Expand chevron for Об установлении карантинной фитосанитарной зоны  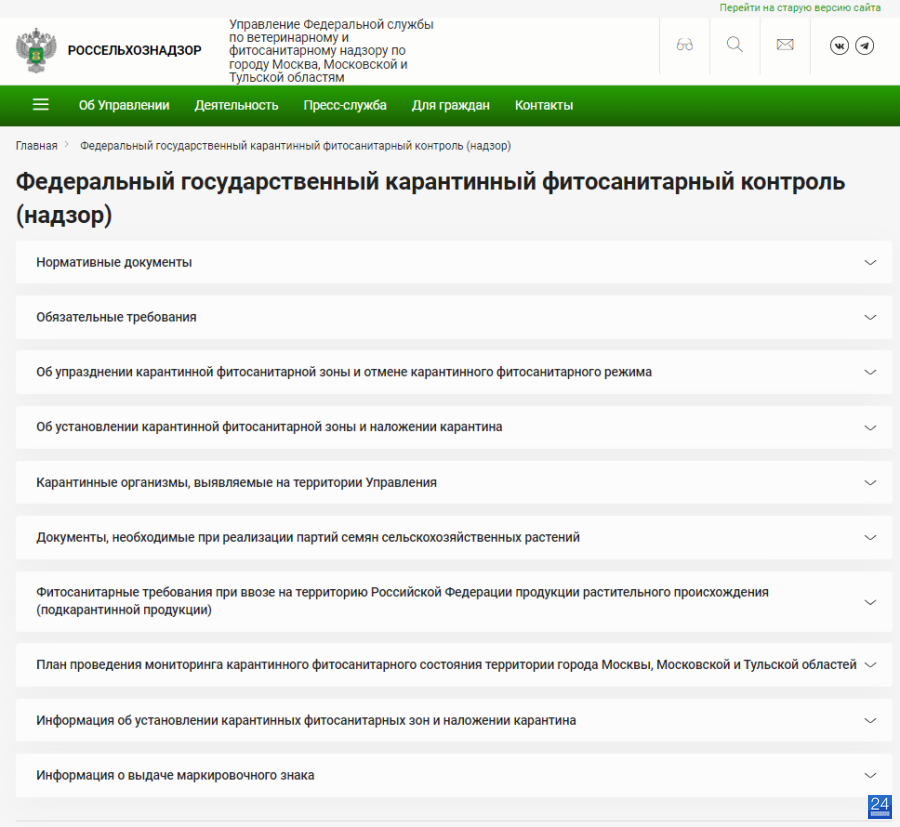(870, 428)
